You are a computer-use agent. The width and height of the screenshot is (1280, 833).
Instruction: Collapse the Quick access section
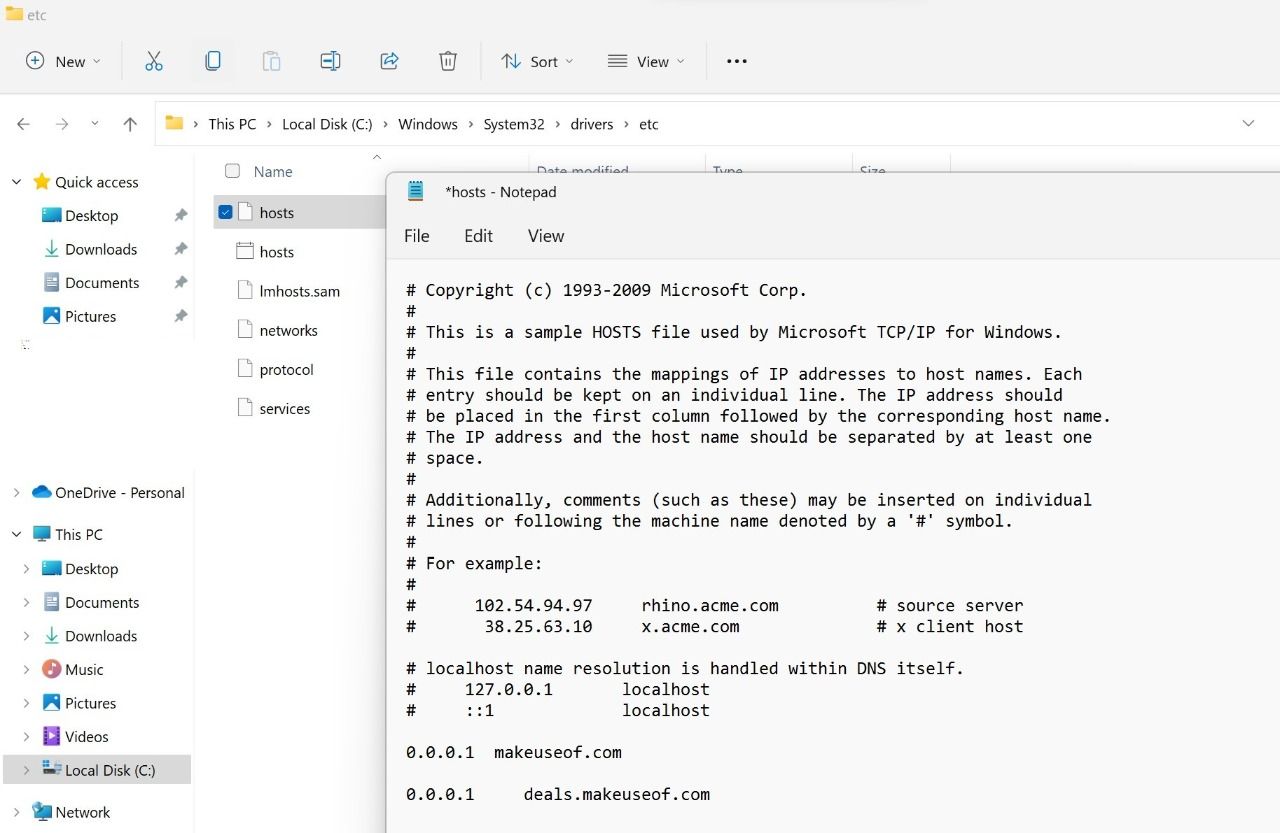point(15,181)
